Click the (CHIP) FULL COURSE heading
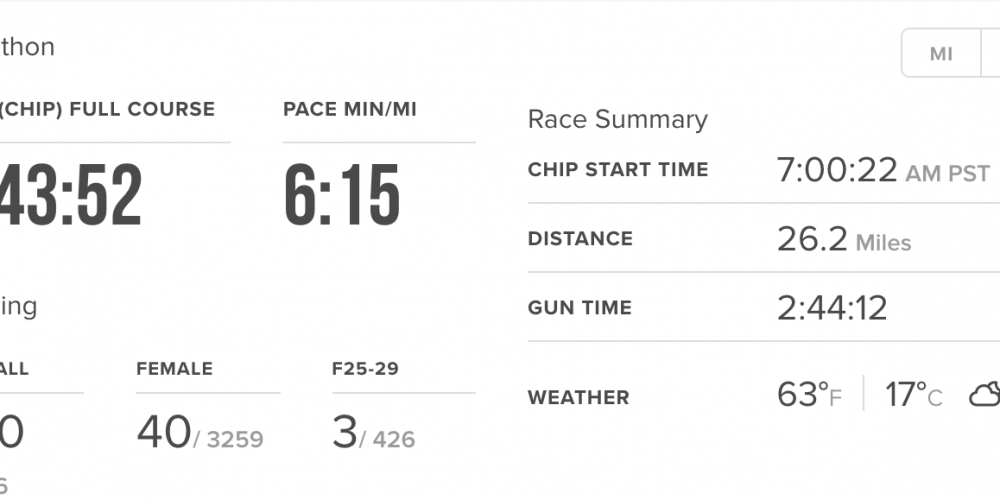 (x=107, y=109)
